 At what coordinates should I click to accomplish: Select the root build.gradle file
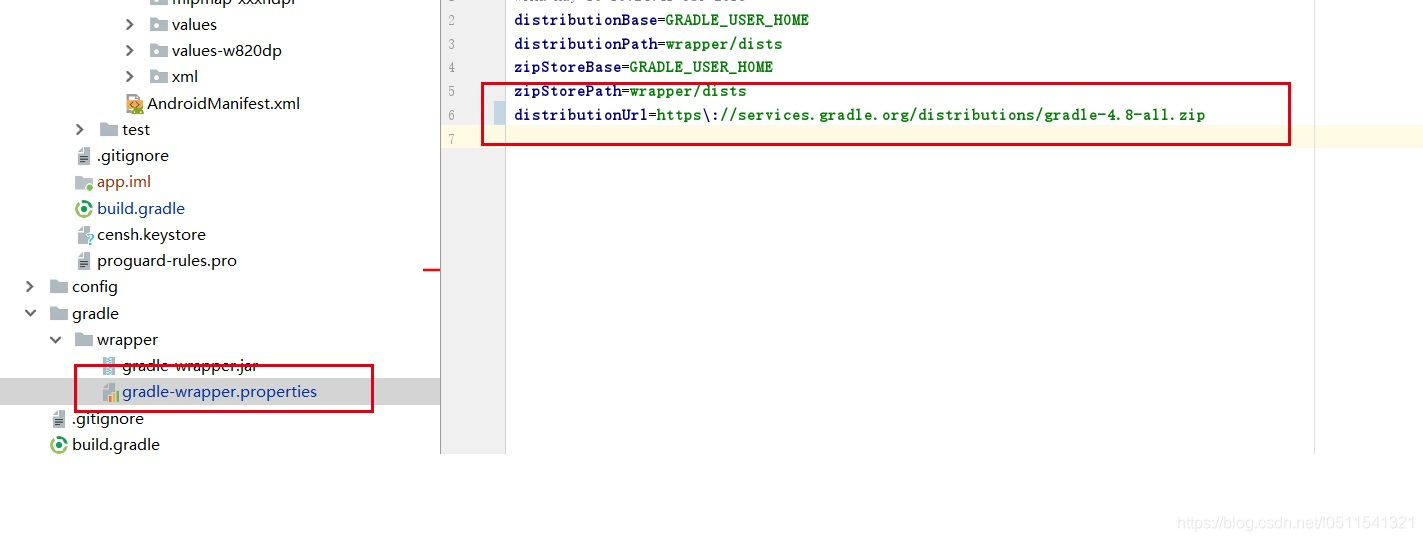tap(116, 444)
